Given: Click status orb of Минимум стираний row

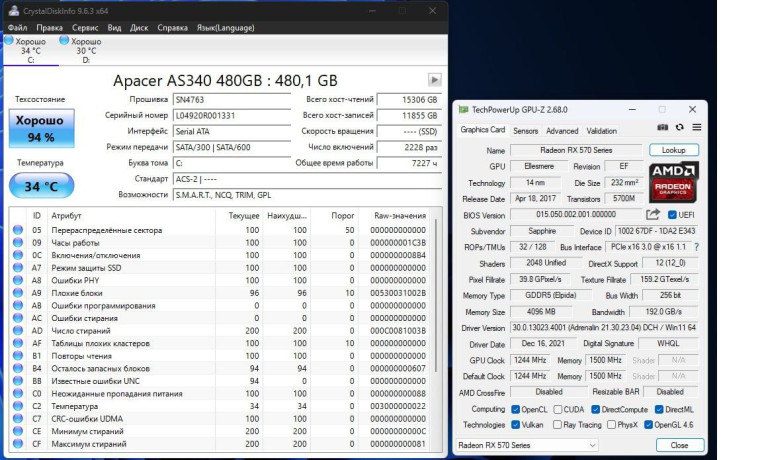Looking at the screenshot, I should [18, 431].
